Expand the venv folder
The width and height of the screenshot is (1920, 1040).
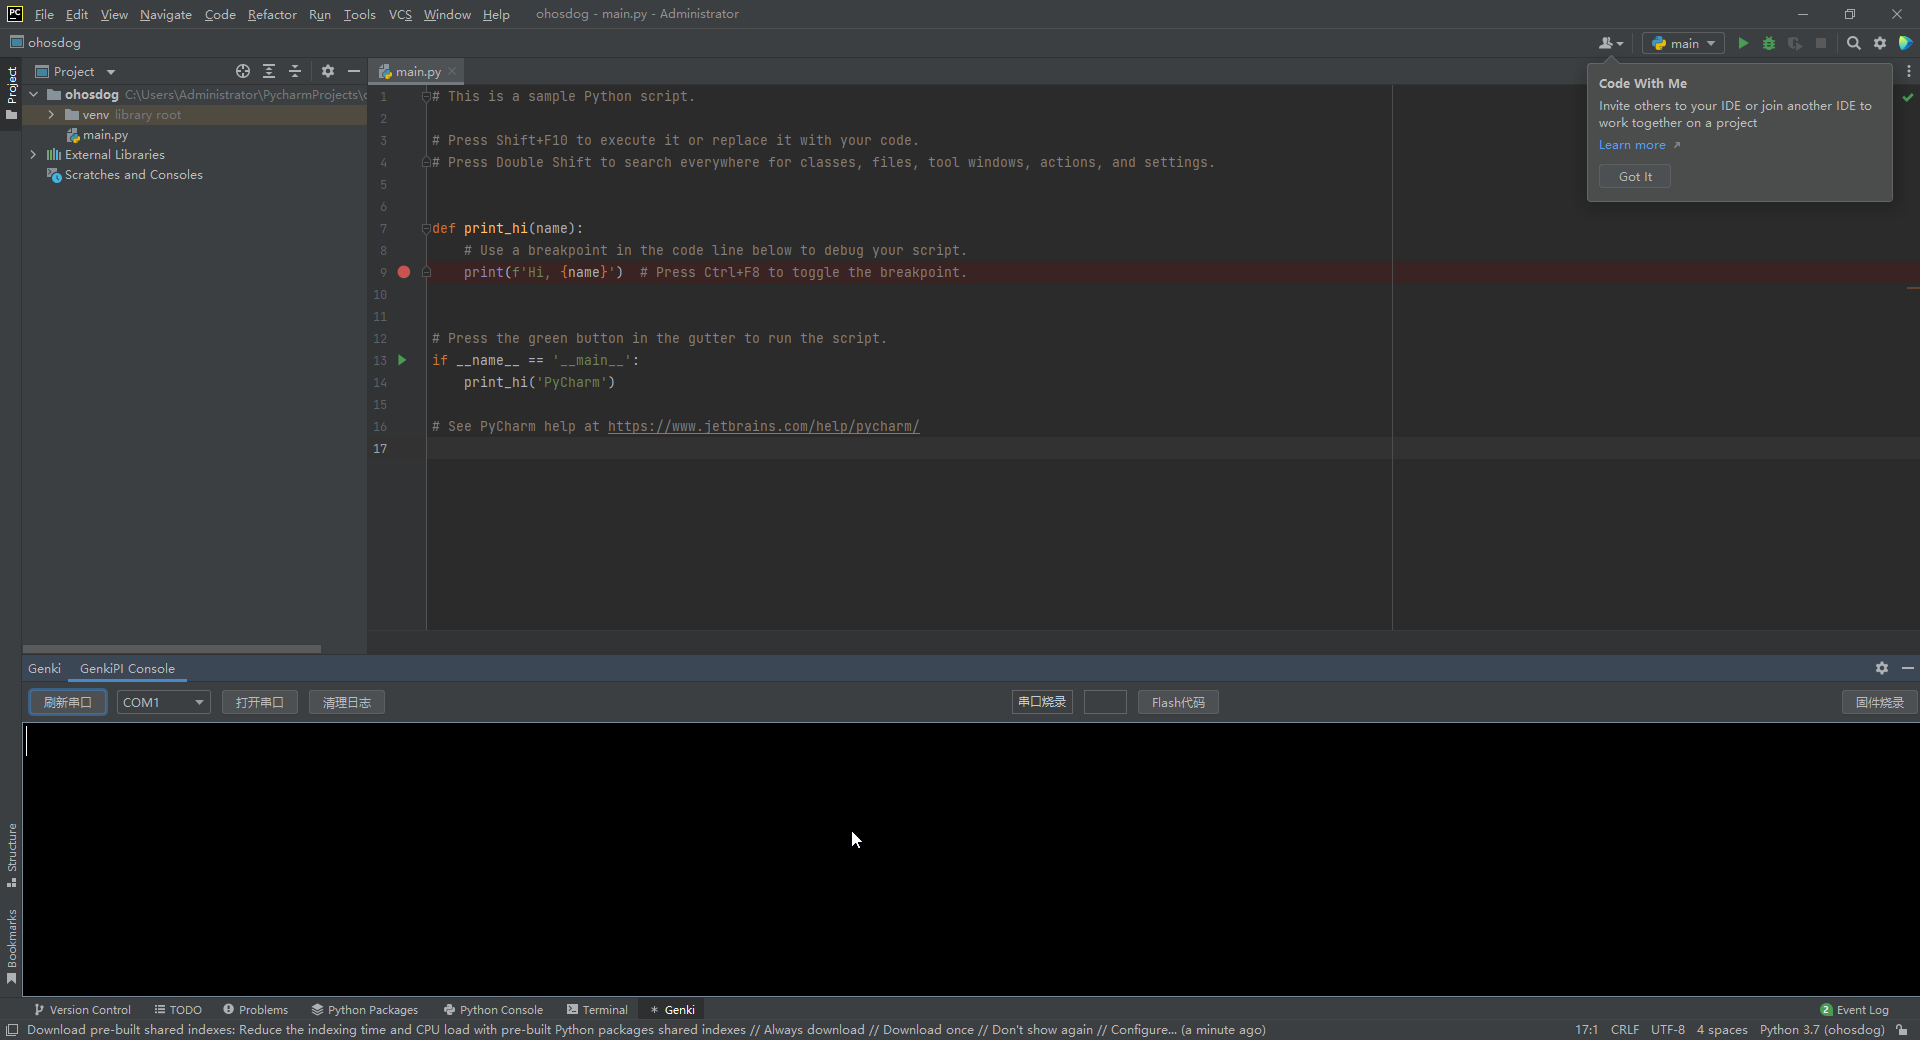pyautogui.click(x=51, y=115)
